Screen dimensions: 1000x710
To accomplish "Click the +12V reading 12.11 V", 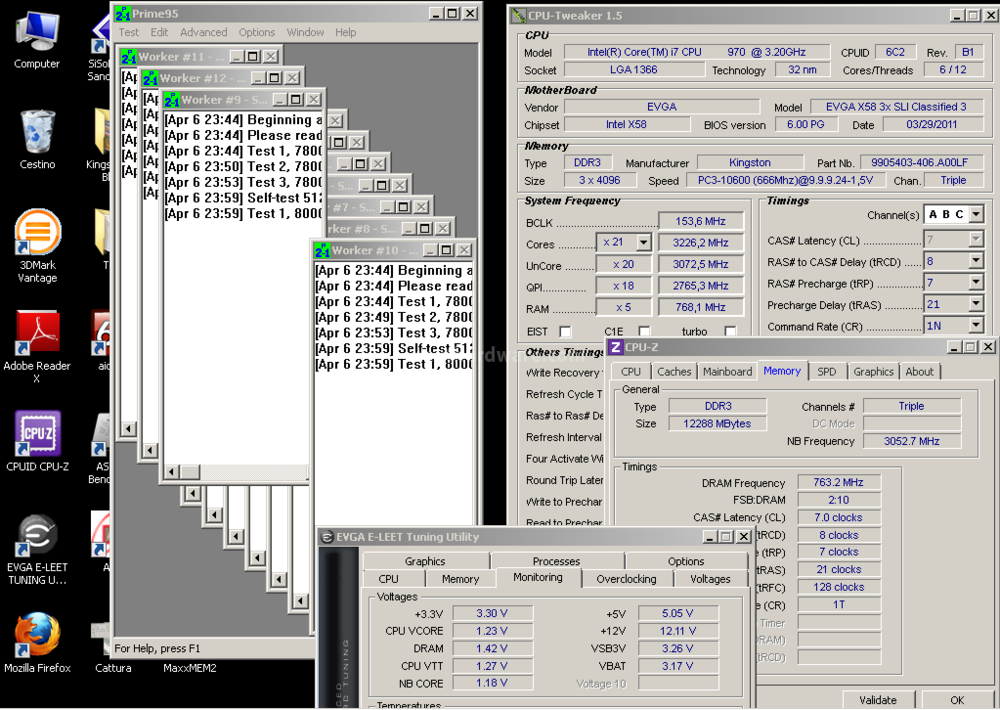I will click(x=678, y=631).
